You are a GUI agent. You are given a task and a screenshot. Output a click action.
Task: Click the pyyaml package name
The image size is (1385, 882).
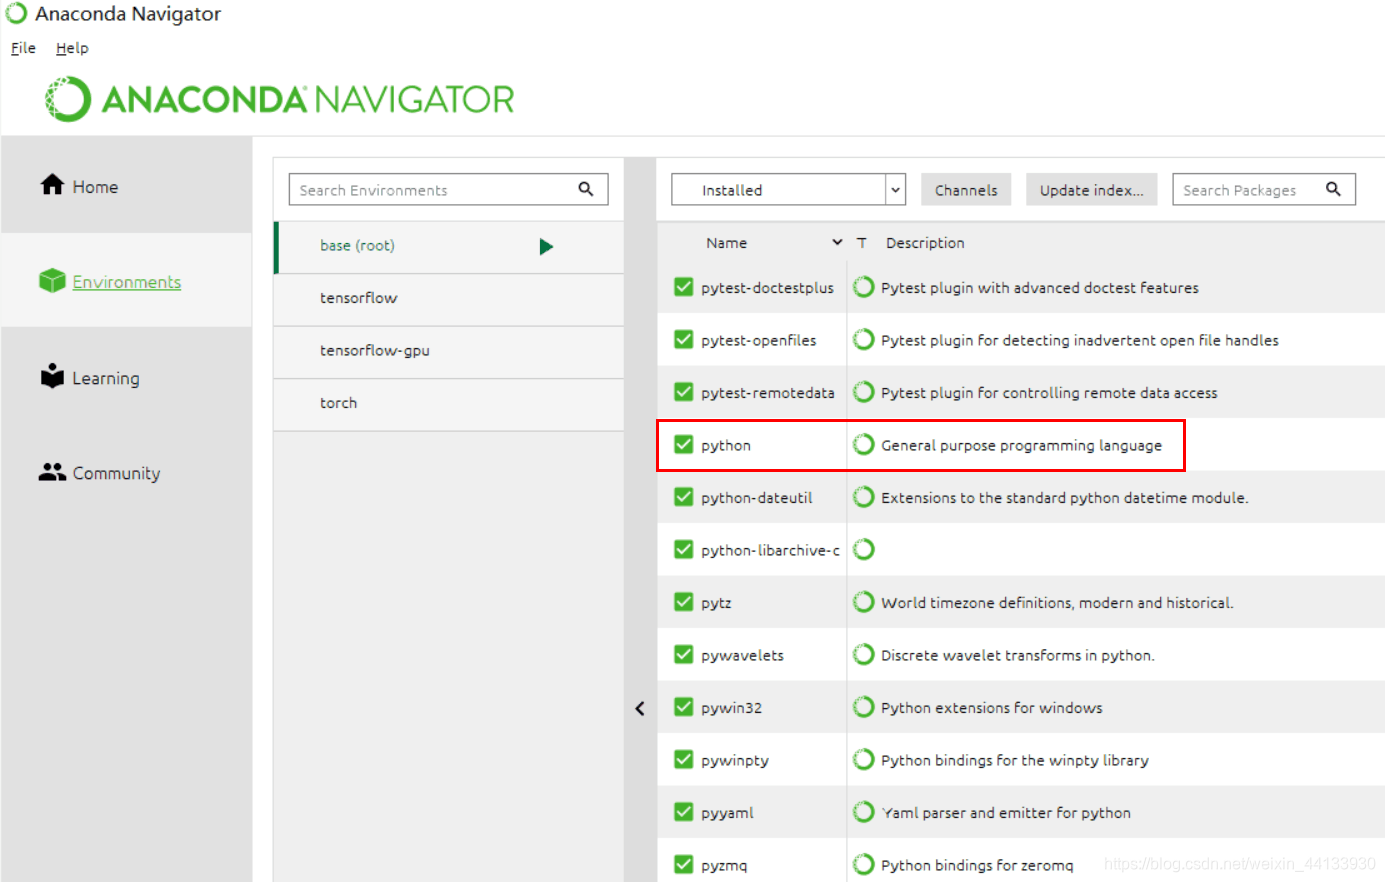point(727,813)
